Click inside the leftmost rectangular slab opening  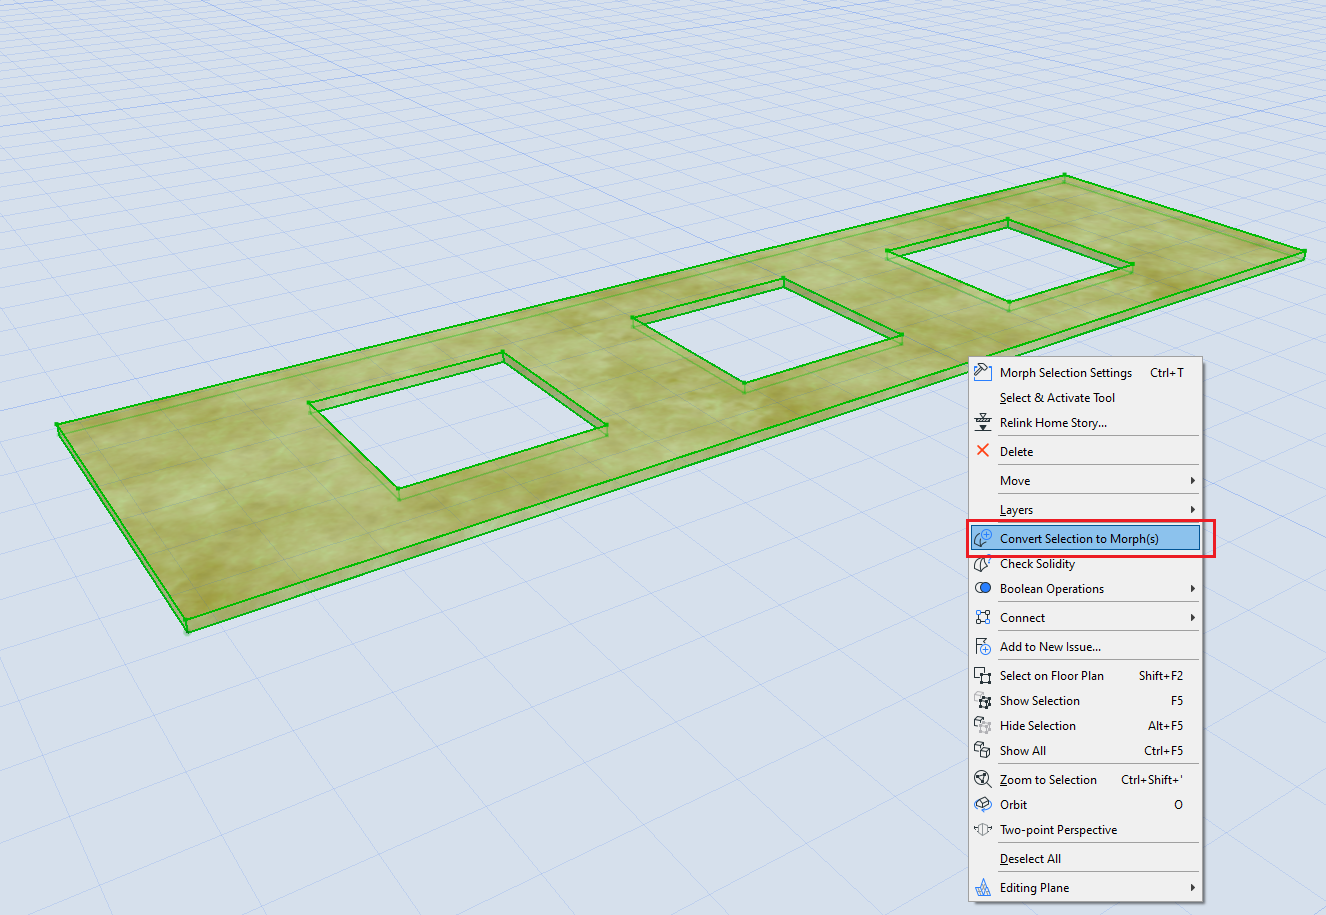[x=455, y=425]
